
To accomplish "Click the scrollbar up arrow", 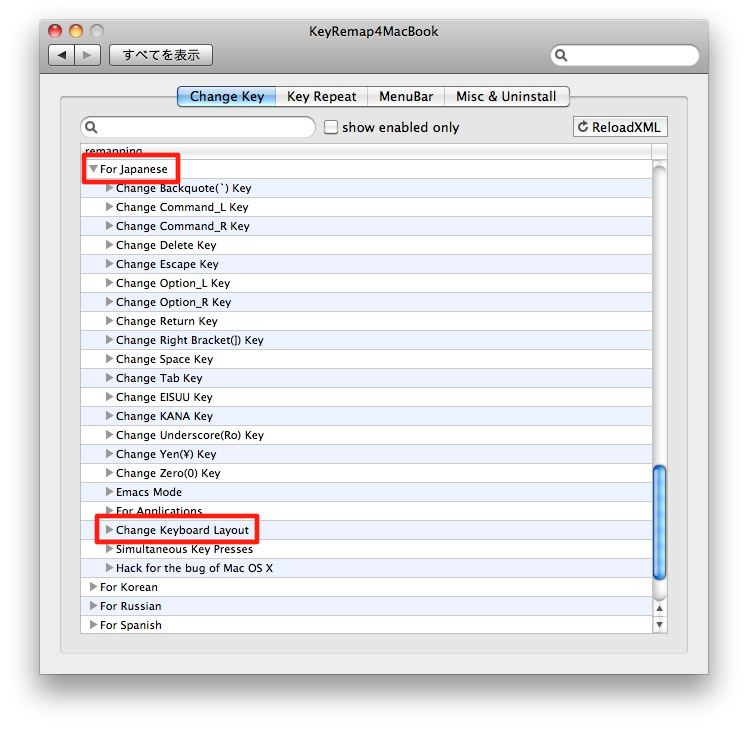I will point(659,606).
